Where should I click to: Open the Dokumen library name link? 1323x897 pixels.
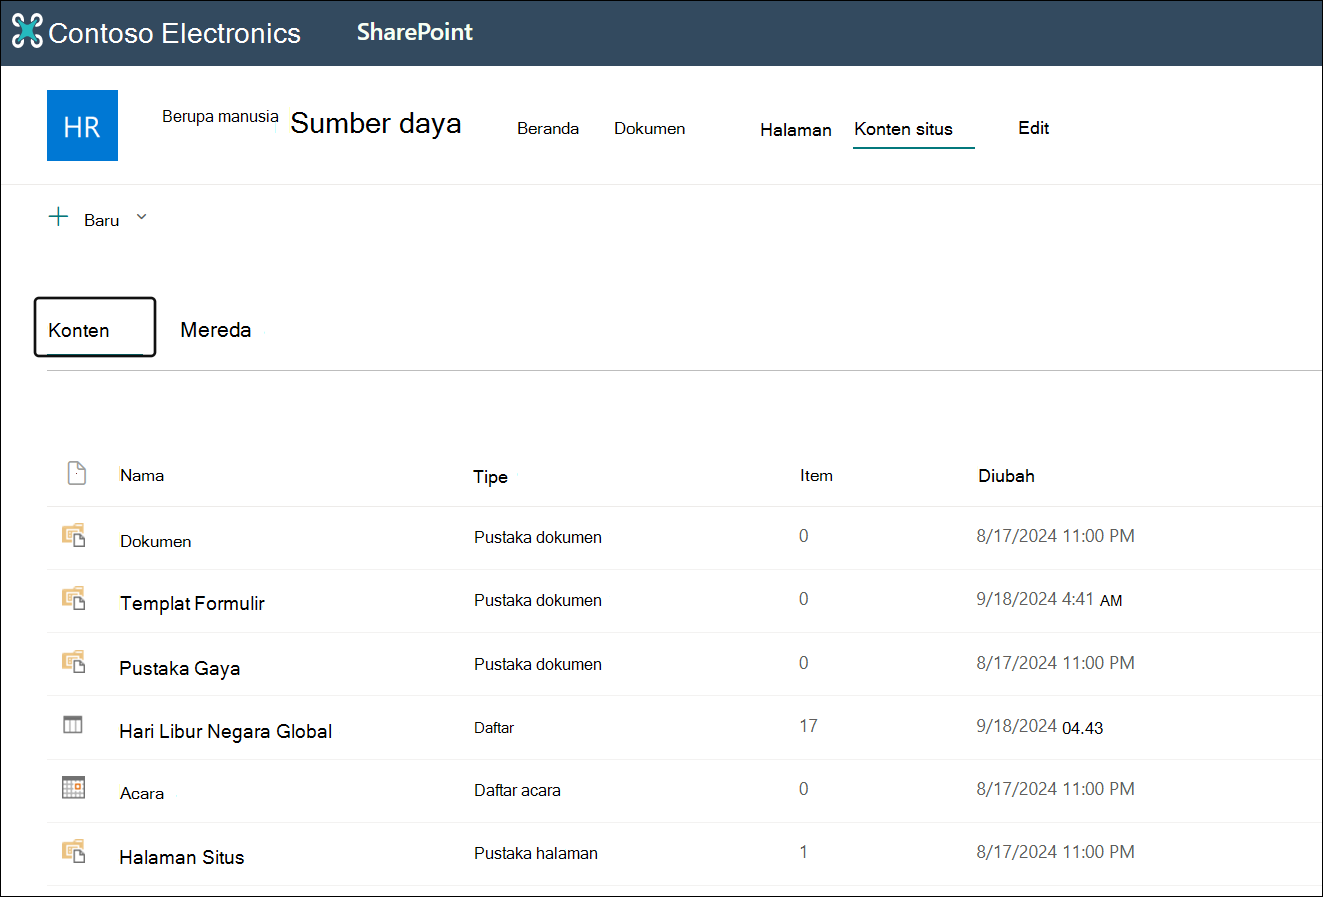pos(156,541)
